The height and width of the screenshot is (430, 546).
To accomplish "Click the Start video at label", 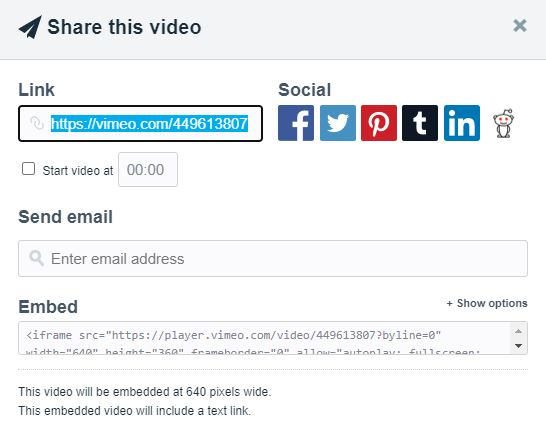I will coord(78,171).
